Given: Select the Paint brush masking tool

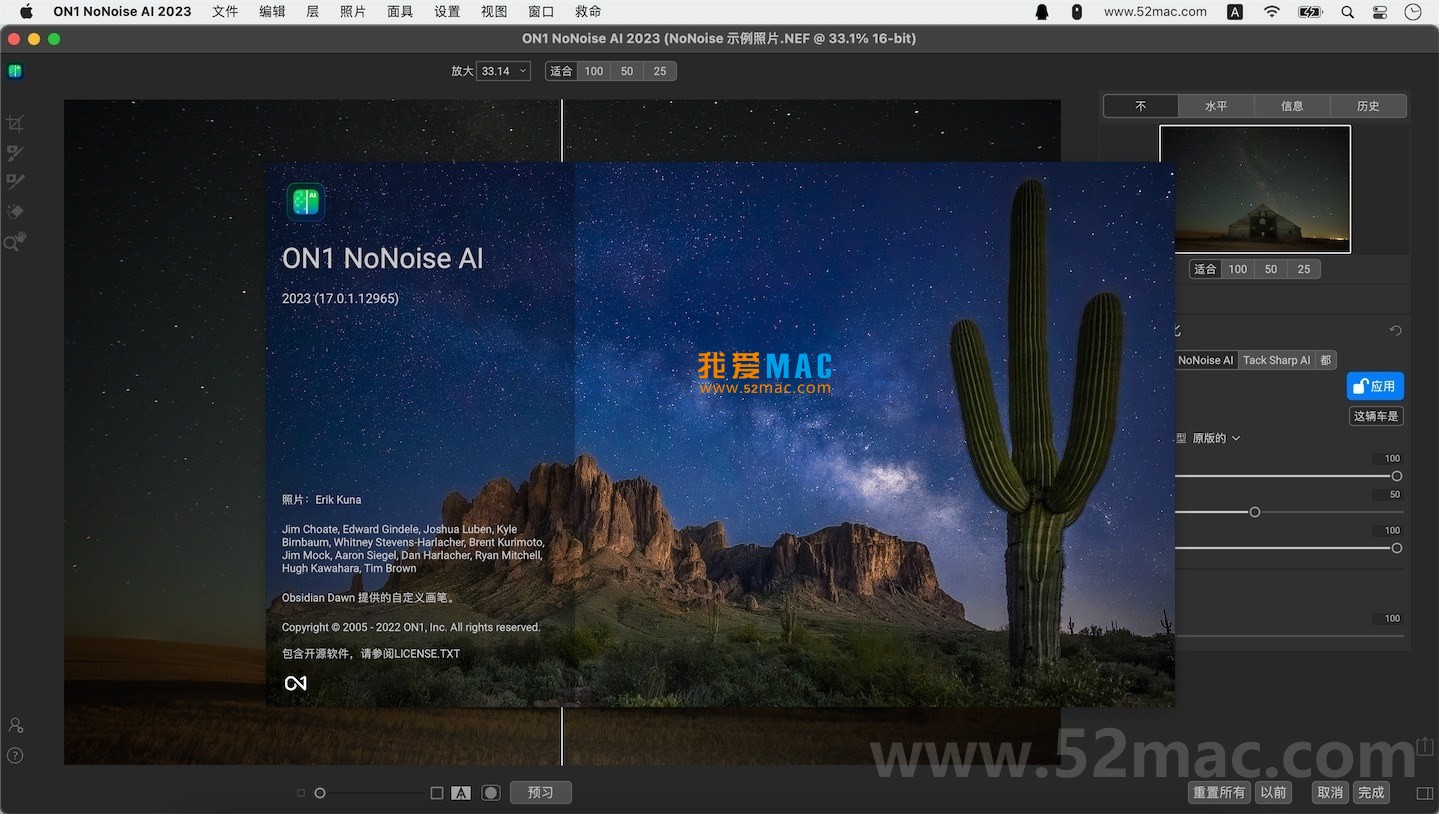Looking at the screenshot, I should 15,152.
